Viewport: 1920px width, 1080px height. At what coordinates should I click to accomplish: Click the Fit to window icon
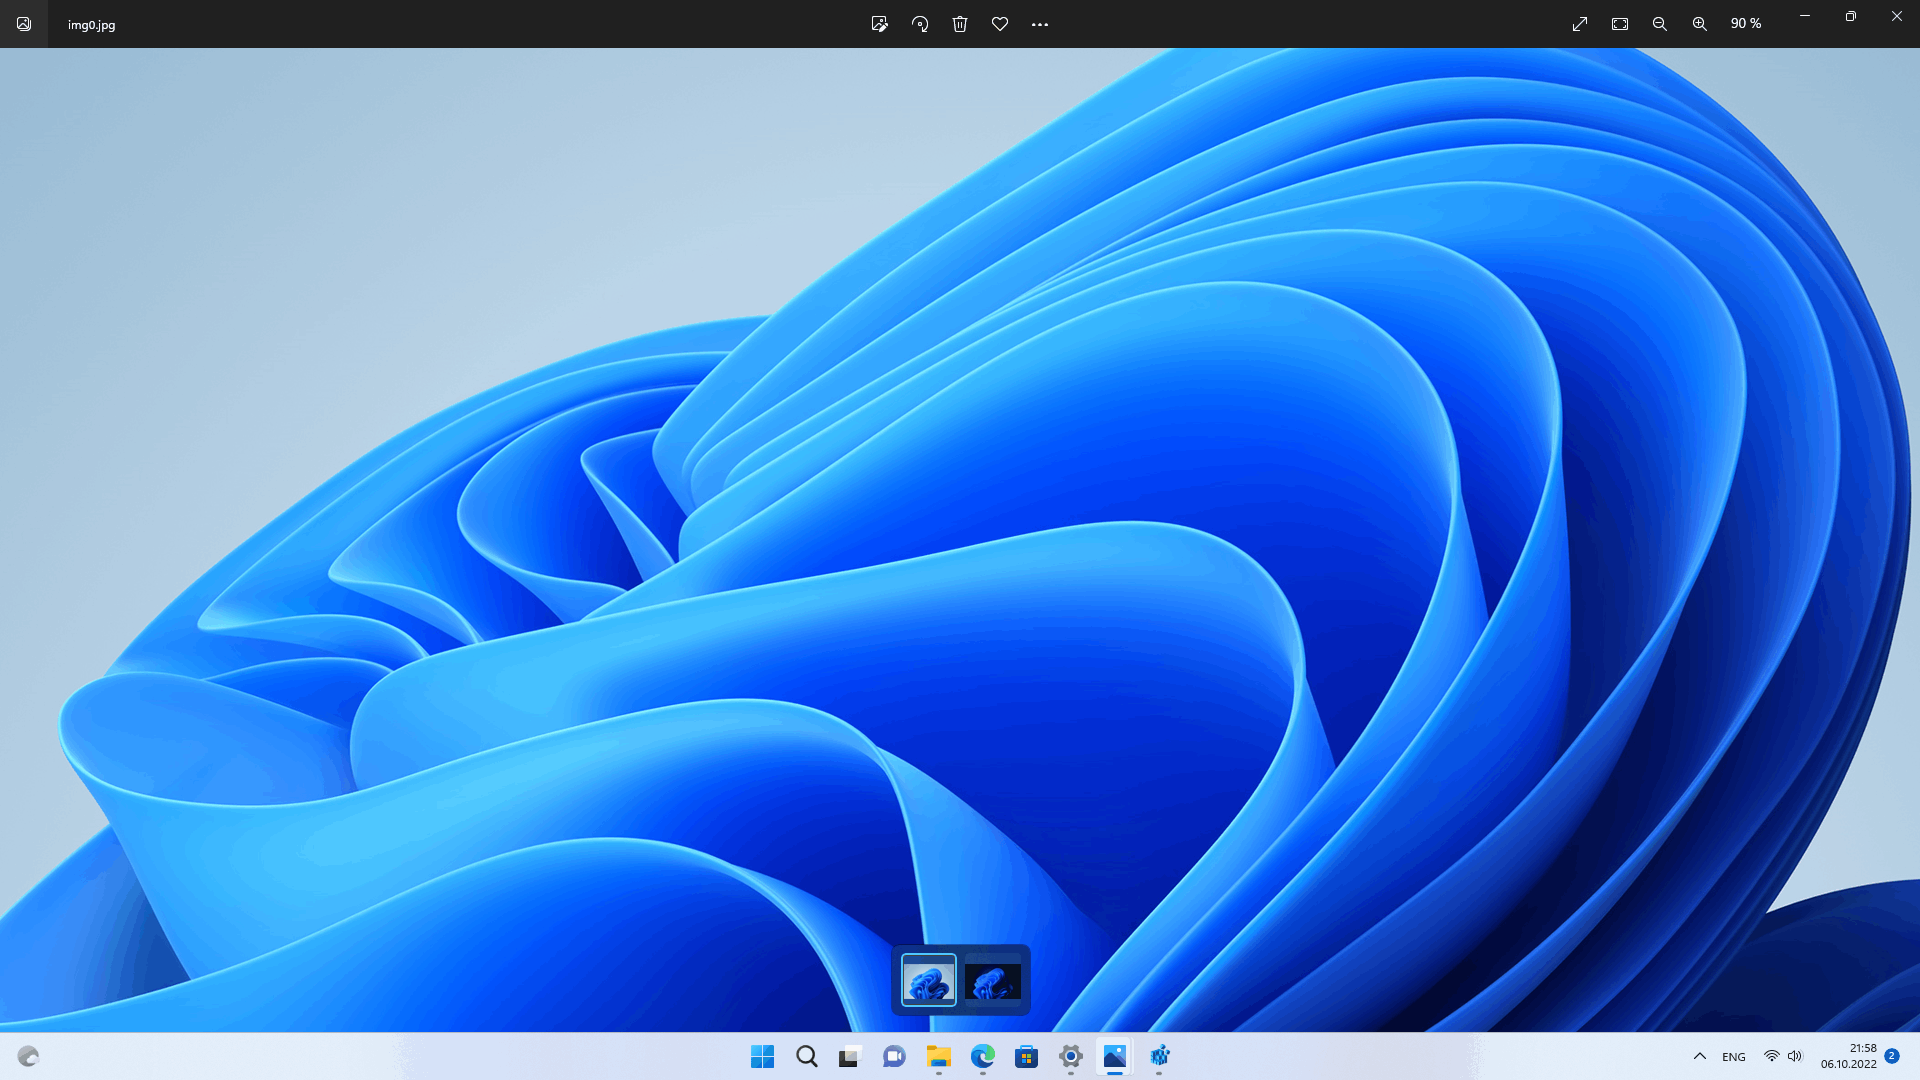(1620, 24)
